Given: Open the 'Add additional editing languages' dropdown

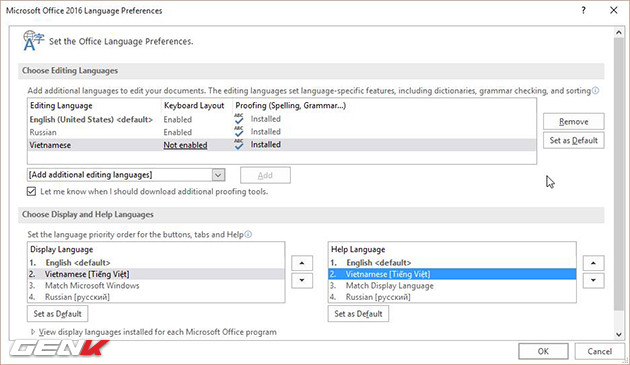Looking at the screenshot, I should [x=218, y=175].
